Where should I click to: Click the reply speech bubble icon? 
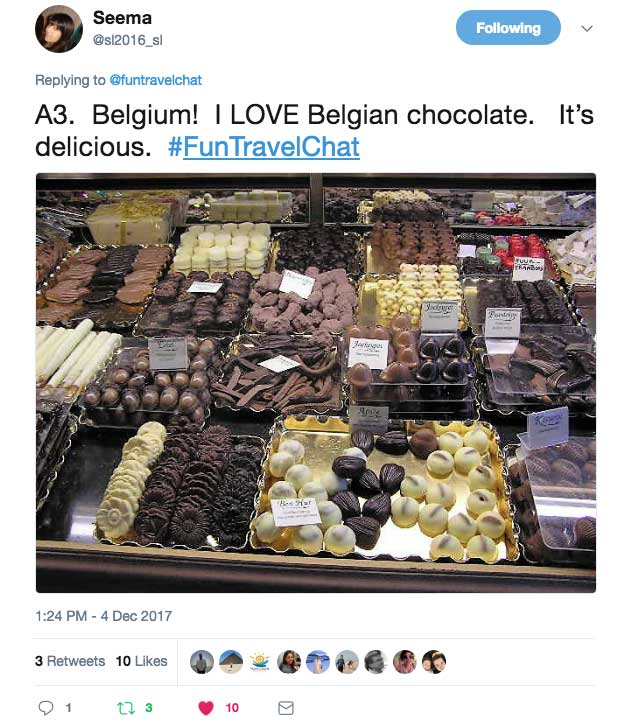pyautogui.click(x=45, y=708)
